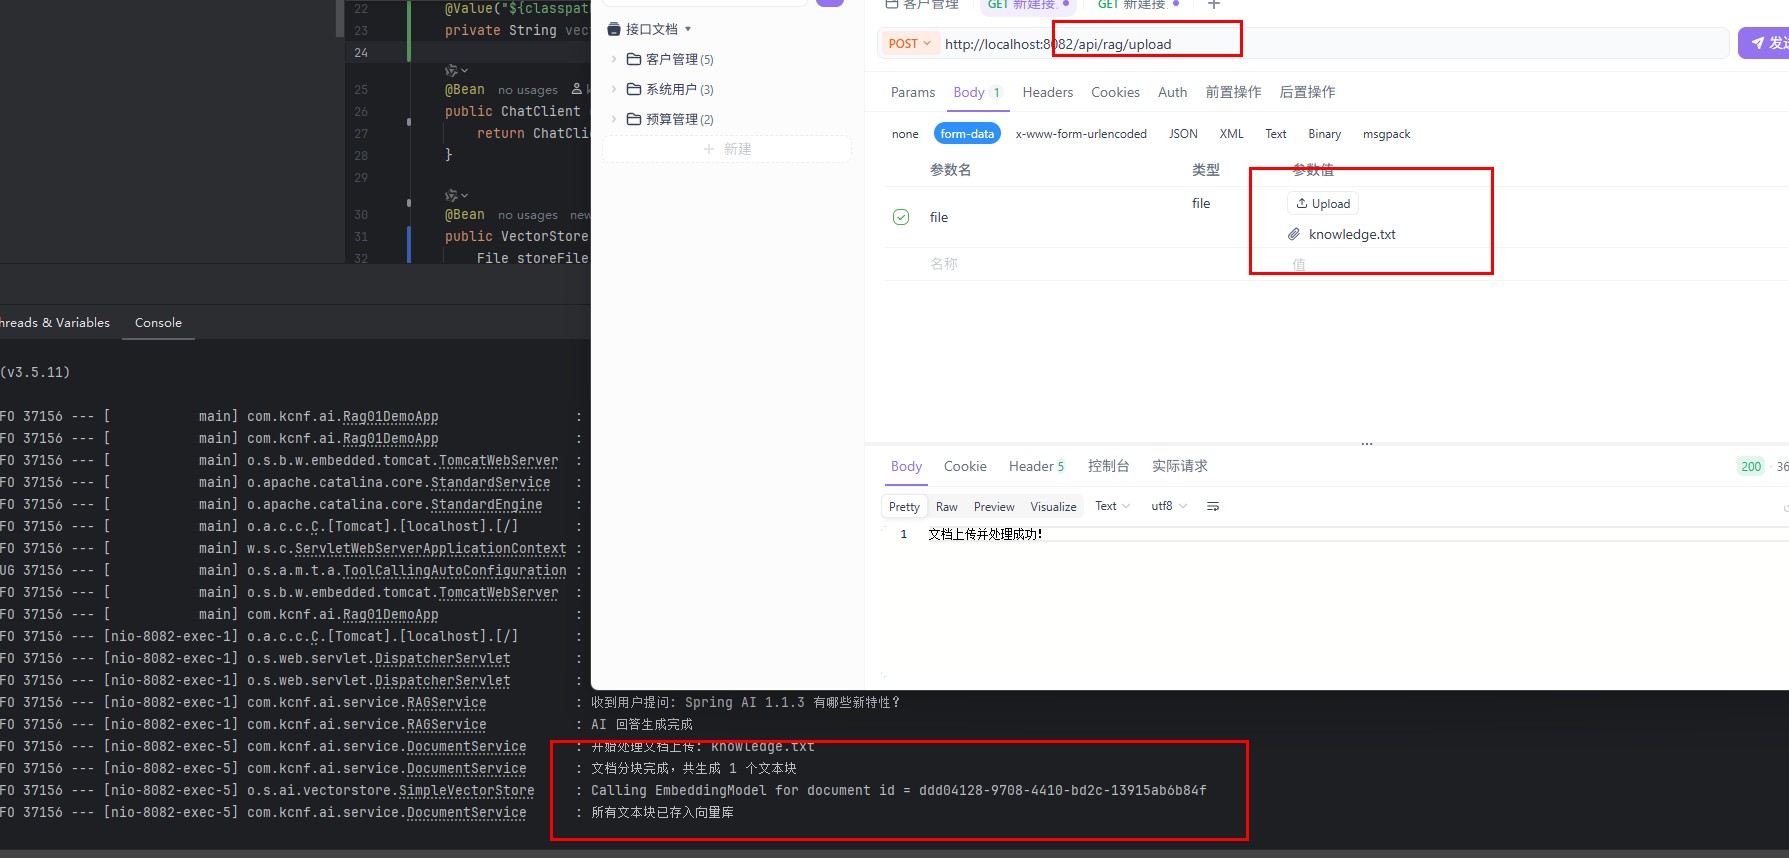
Task: Click the Upload file button
Action: (x=1323, y=203)
